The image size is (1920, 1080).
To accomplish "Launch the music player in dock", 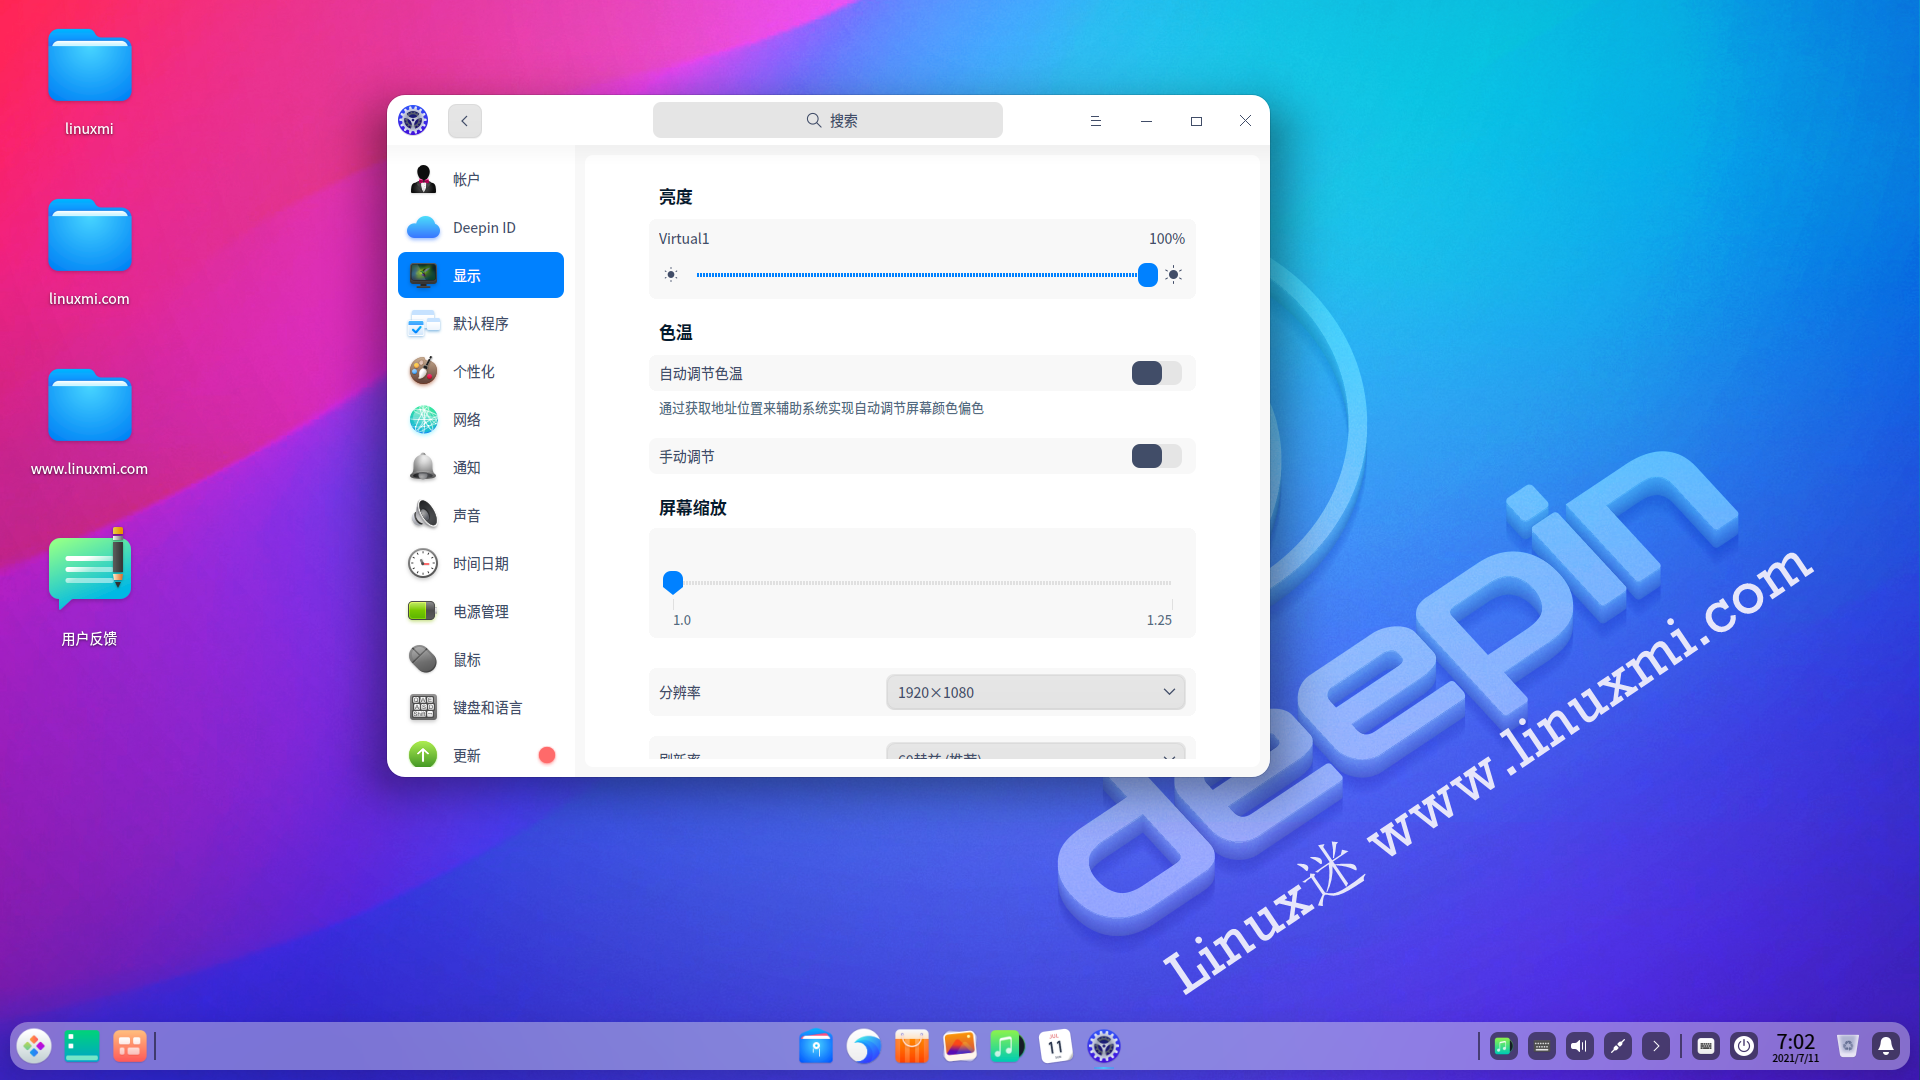I will pos(1008,1046).
